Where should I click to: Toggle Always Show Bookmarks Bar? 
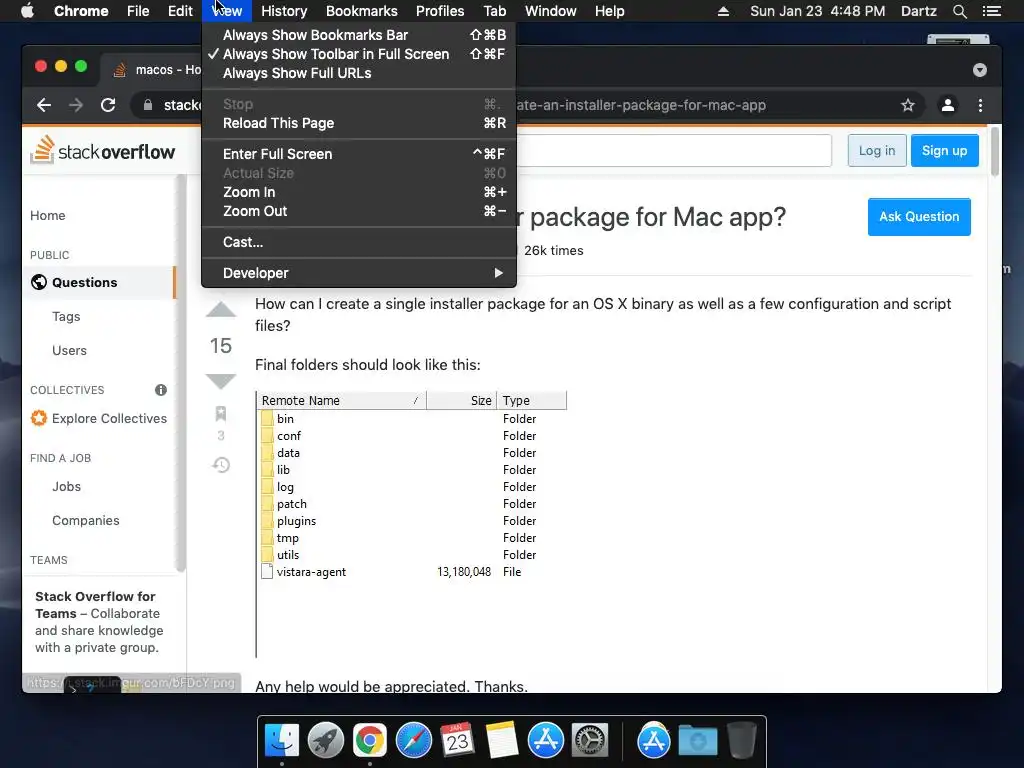tap(359, 35)
